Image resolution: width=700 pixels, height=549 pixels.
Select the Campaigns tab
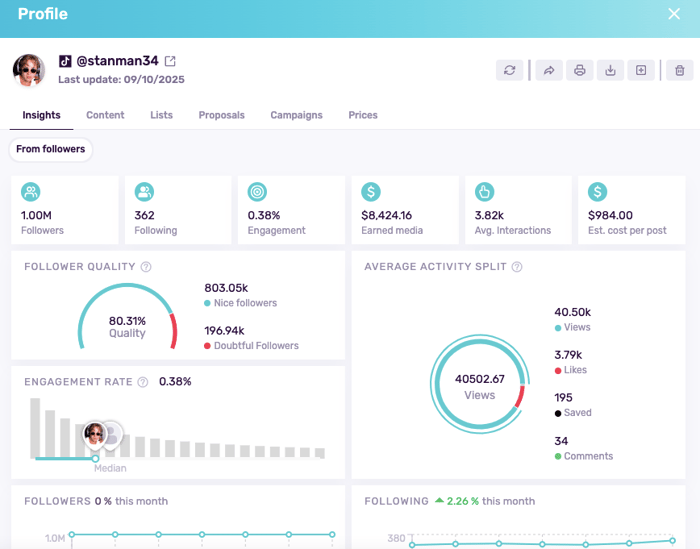click(x=296, y=115)
